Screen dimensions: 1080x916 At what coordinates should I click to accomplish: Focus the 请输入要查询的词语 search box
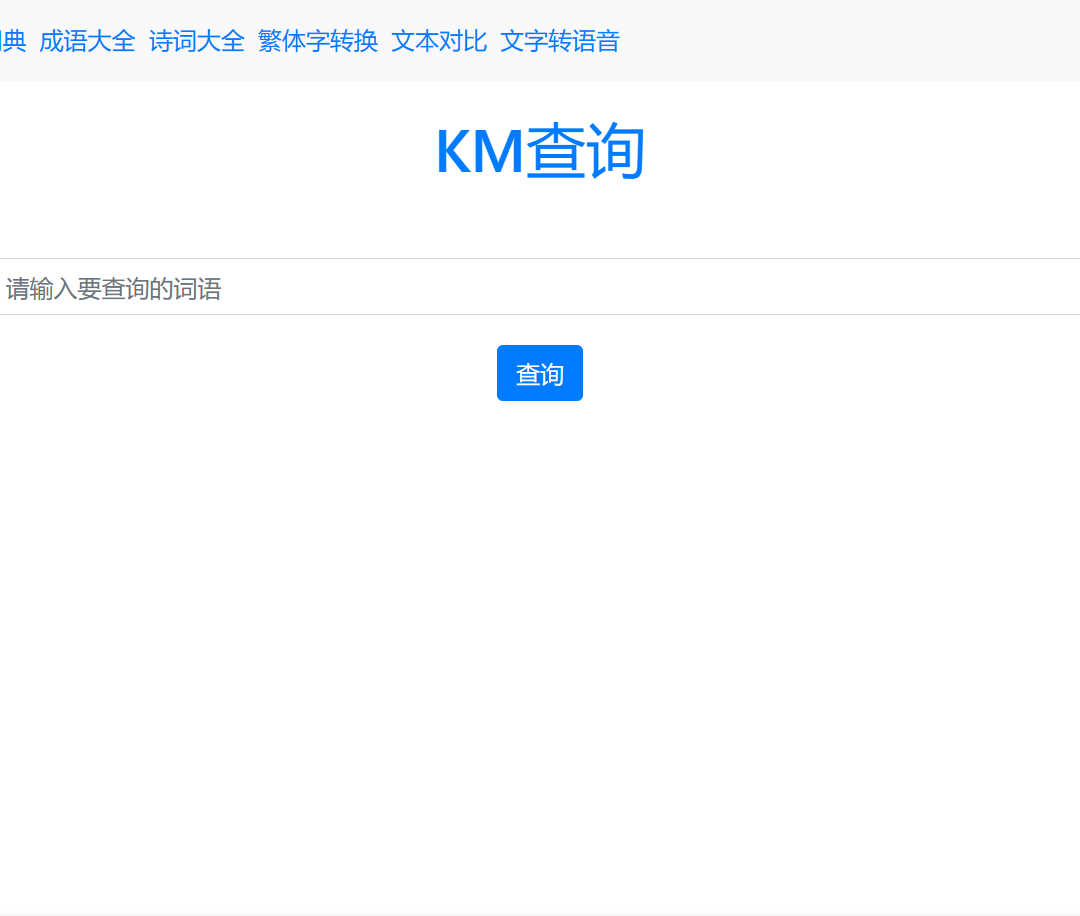(400, 287)
